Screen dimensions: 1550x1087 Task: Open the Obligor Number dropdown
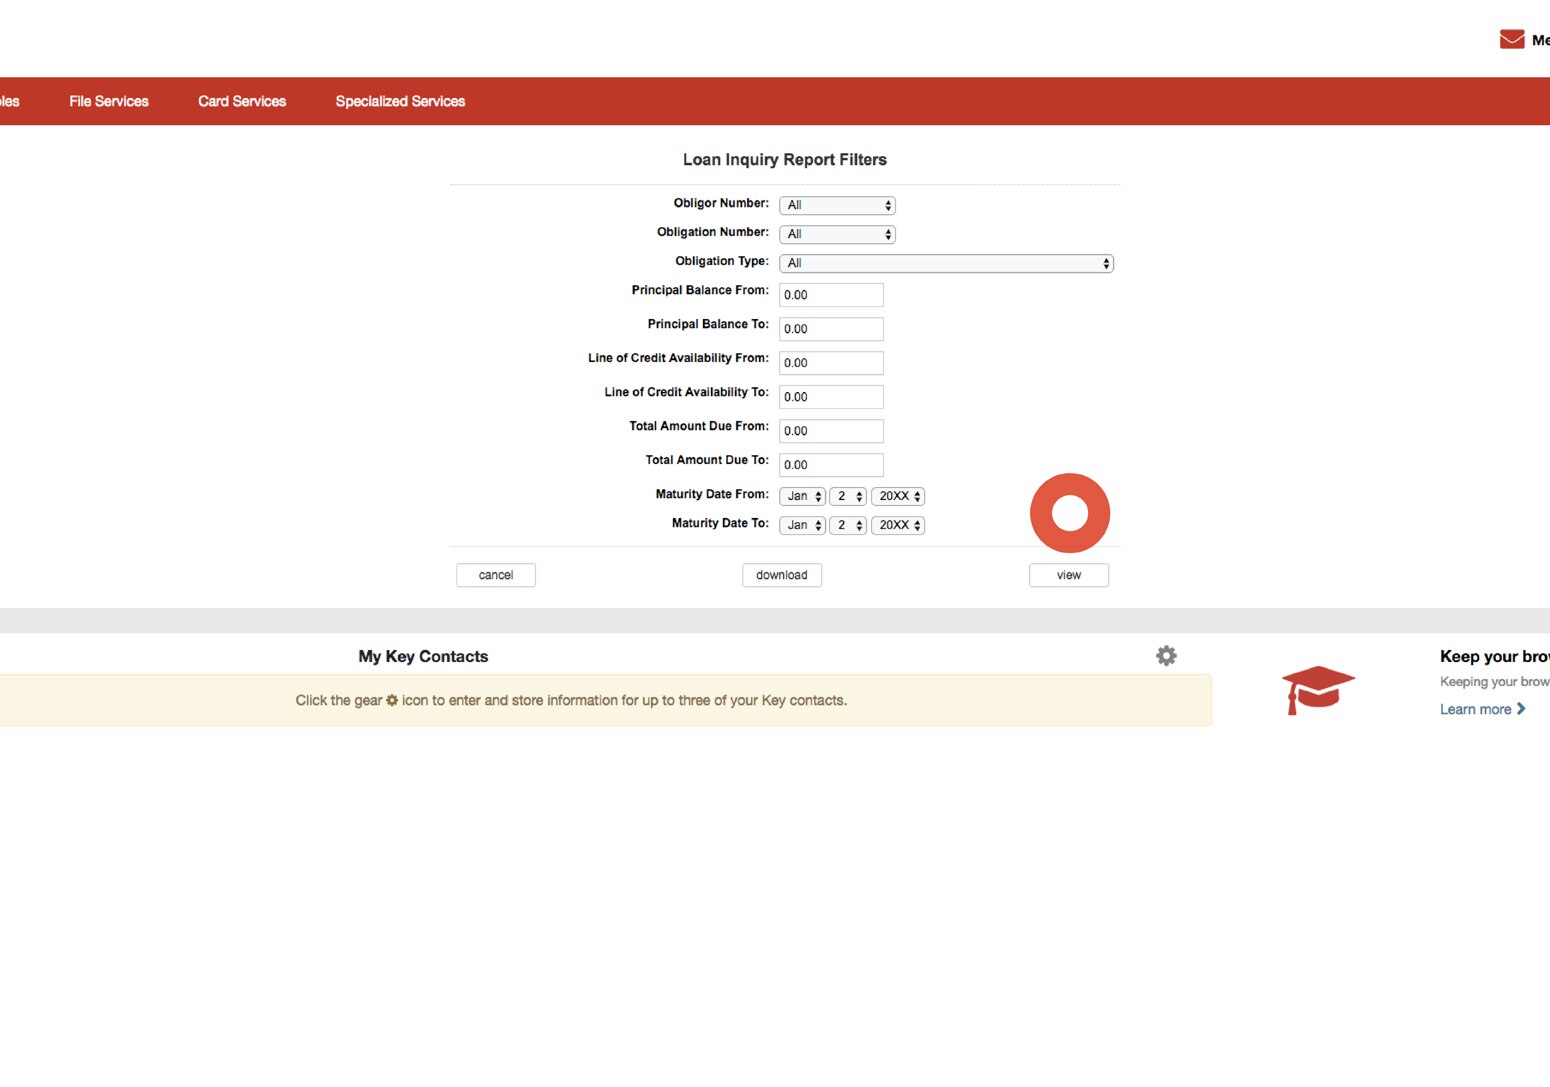[837, 205]
